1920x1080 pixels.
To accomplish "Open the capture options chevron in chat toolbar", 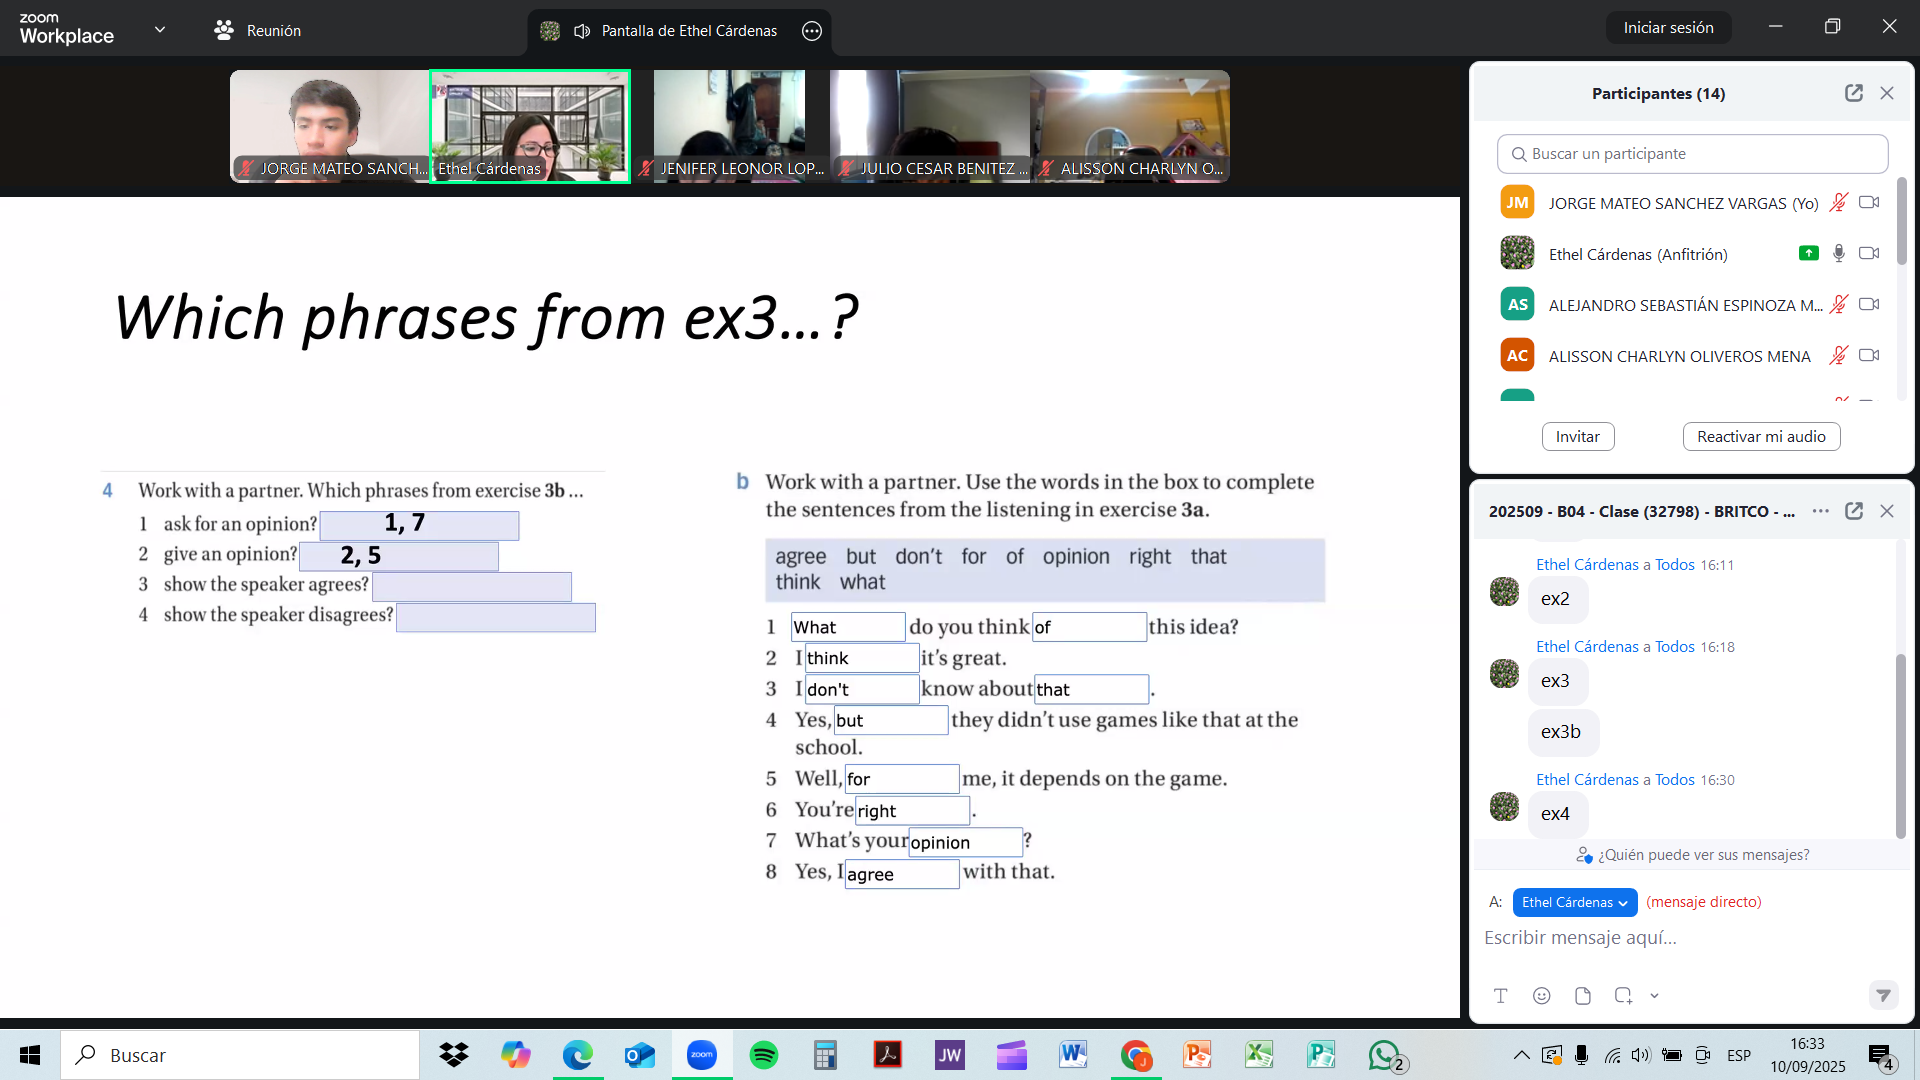I will pos(1655,995).
